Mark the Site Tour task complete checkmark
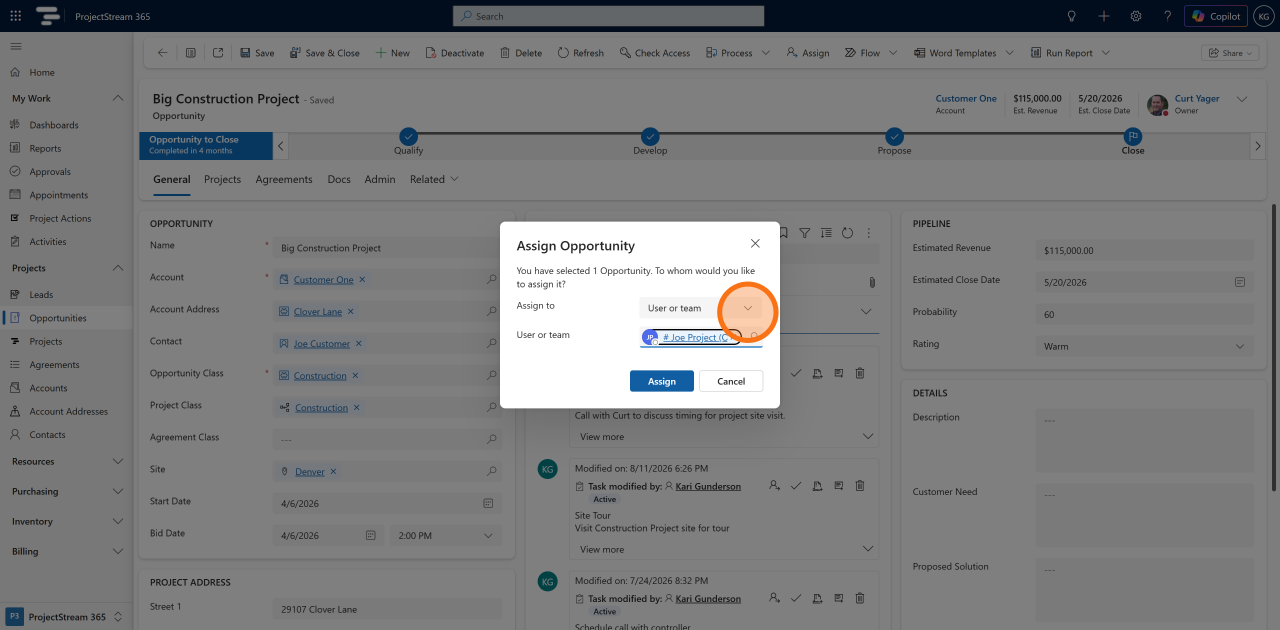 (x=796, y=486)
